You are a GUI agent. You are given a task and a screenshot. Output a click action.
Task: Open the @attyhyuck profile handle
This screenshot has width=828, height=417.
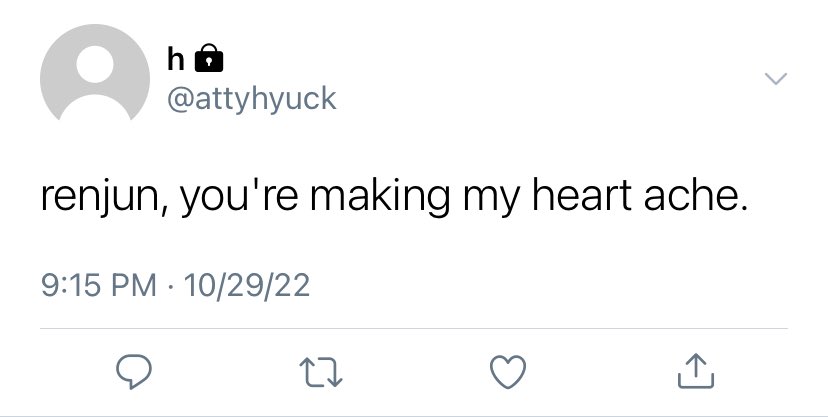[x=251, y=99]
